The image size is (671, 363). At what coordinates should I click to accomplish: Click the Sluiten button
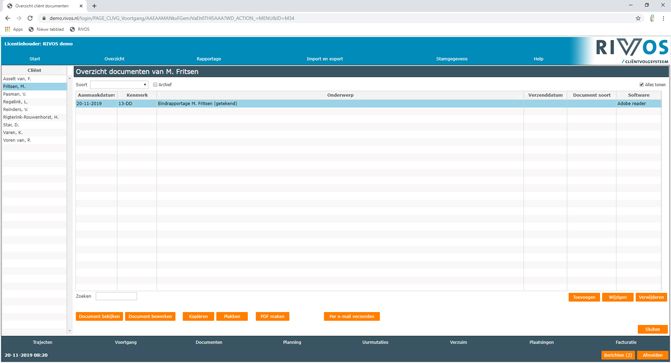pos(653,329)
